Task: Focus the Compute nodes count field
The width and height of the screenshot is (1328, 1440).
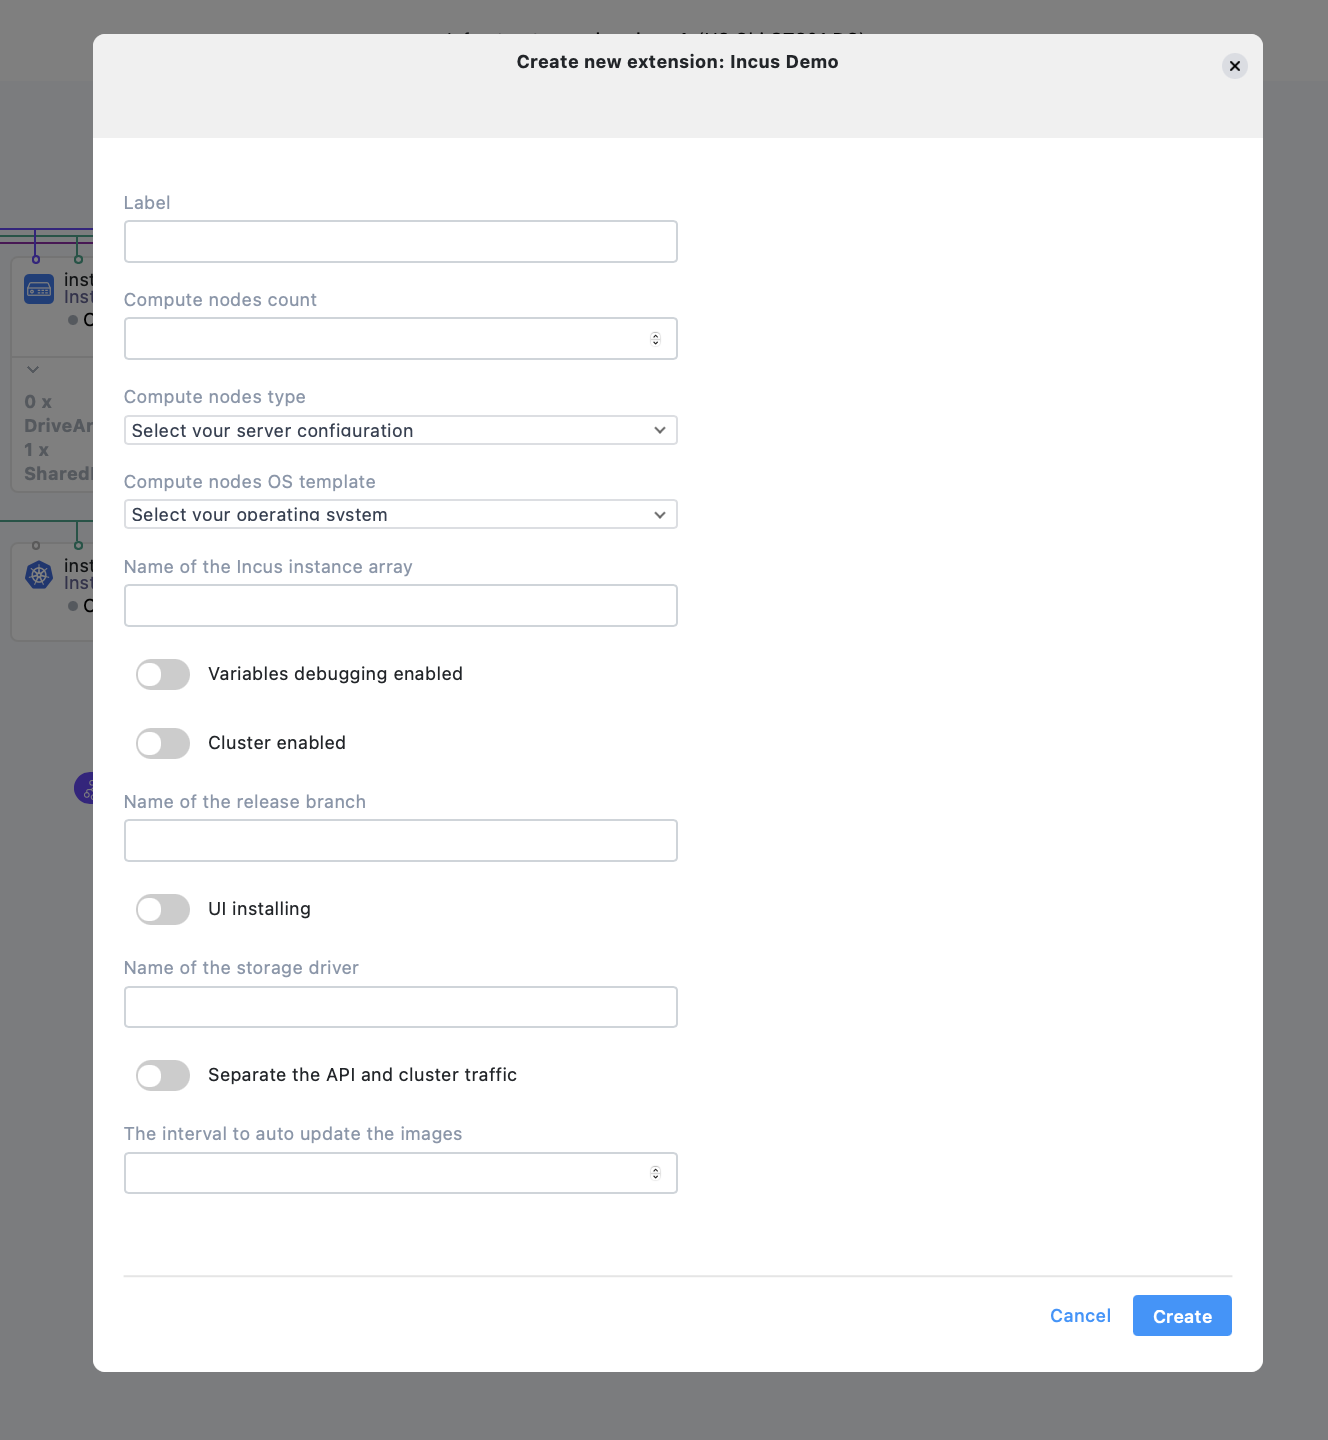Action: (385, 339)
